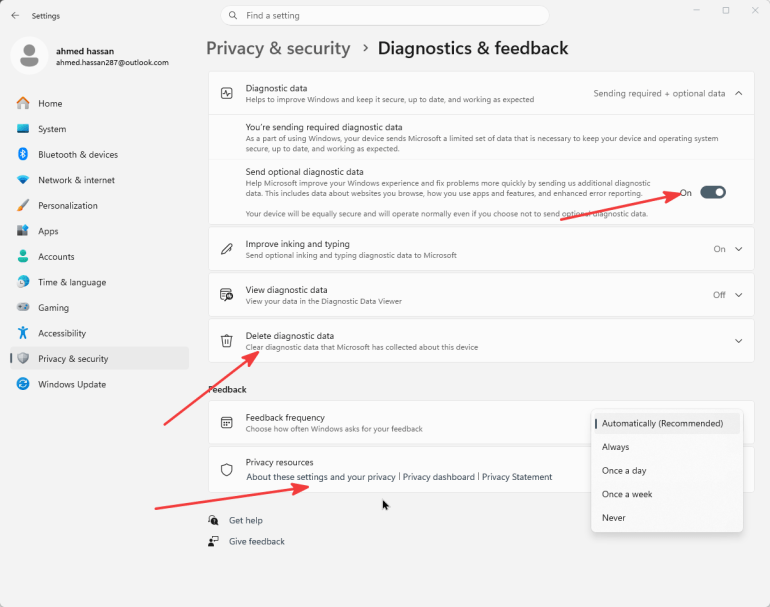Turn off Send optional diagnostic data toggle
This screenshot has height=607, width=770.
coord(713,193)
